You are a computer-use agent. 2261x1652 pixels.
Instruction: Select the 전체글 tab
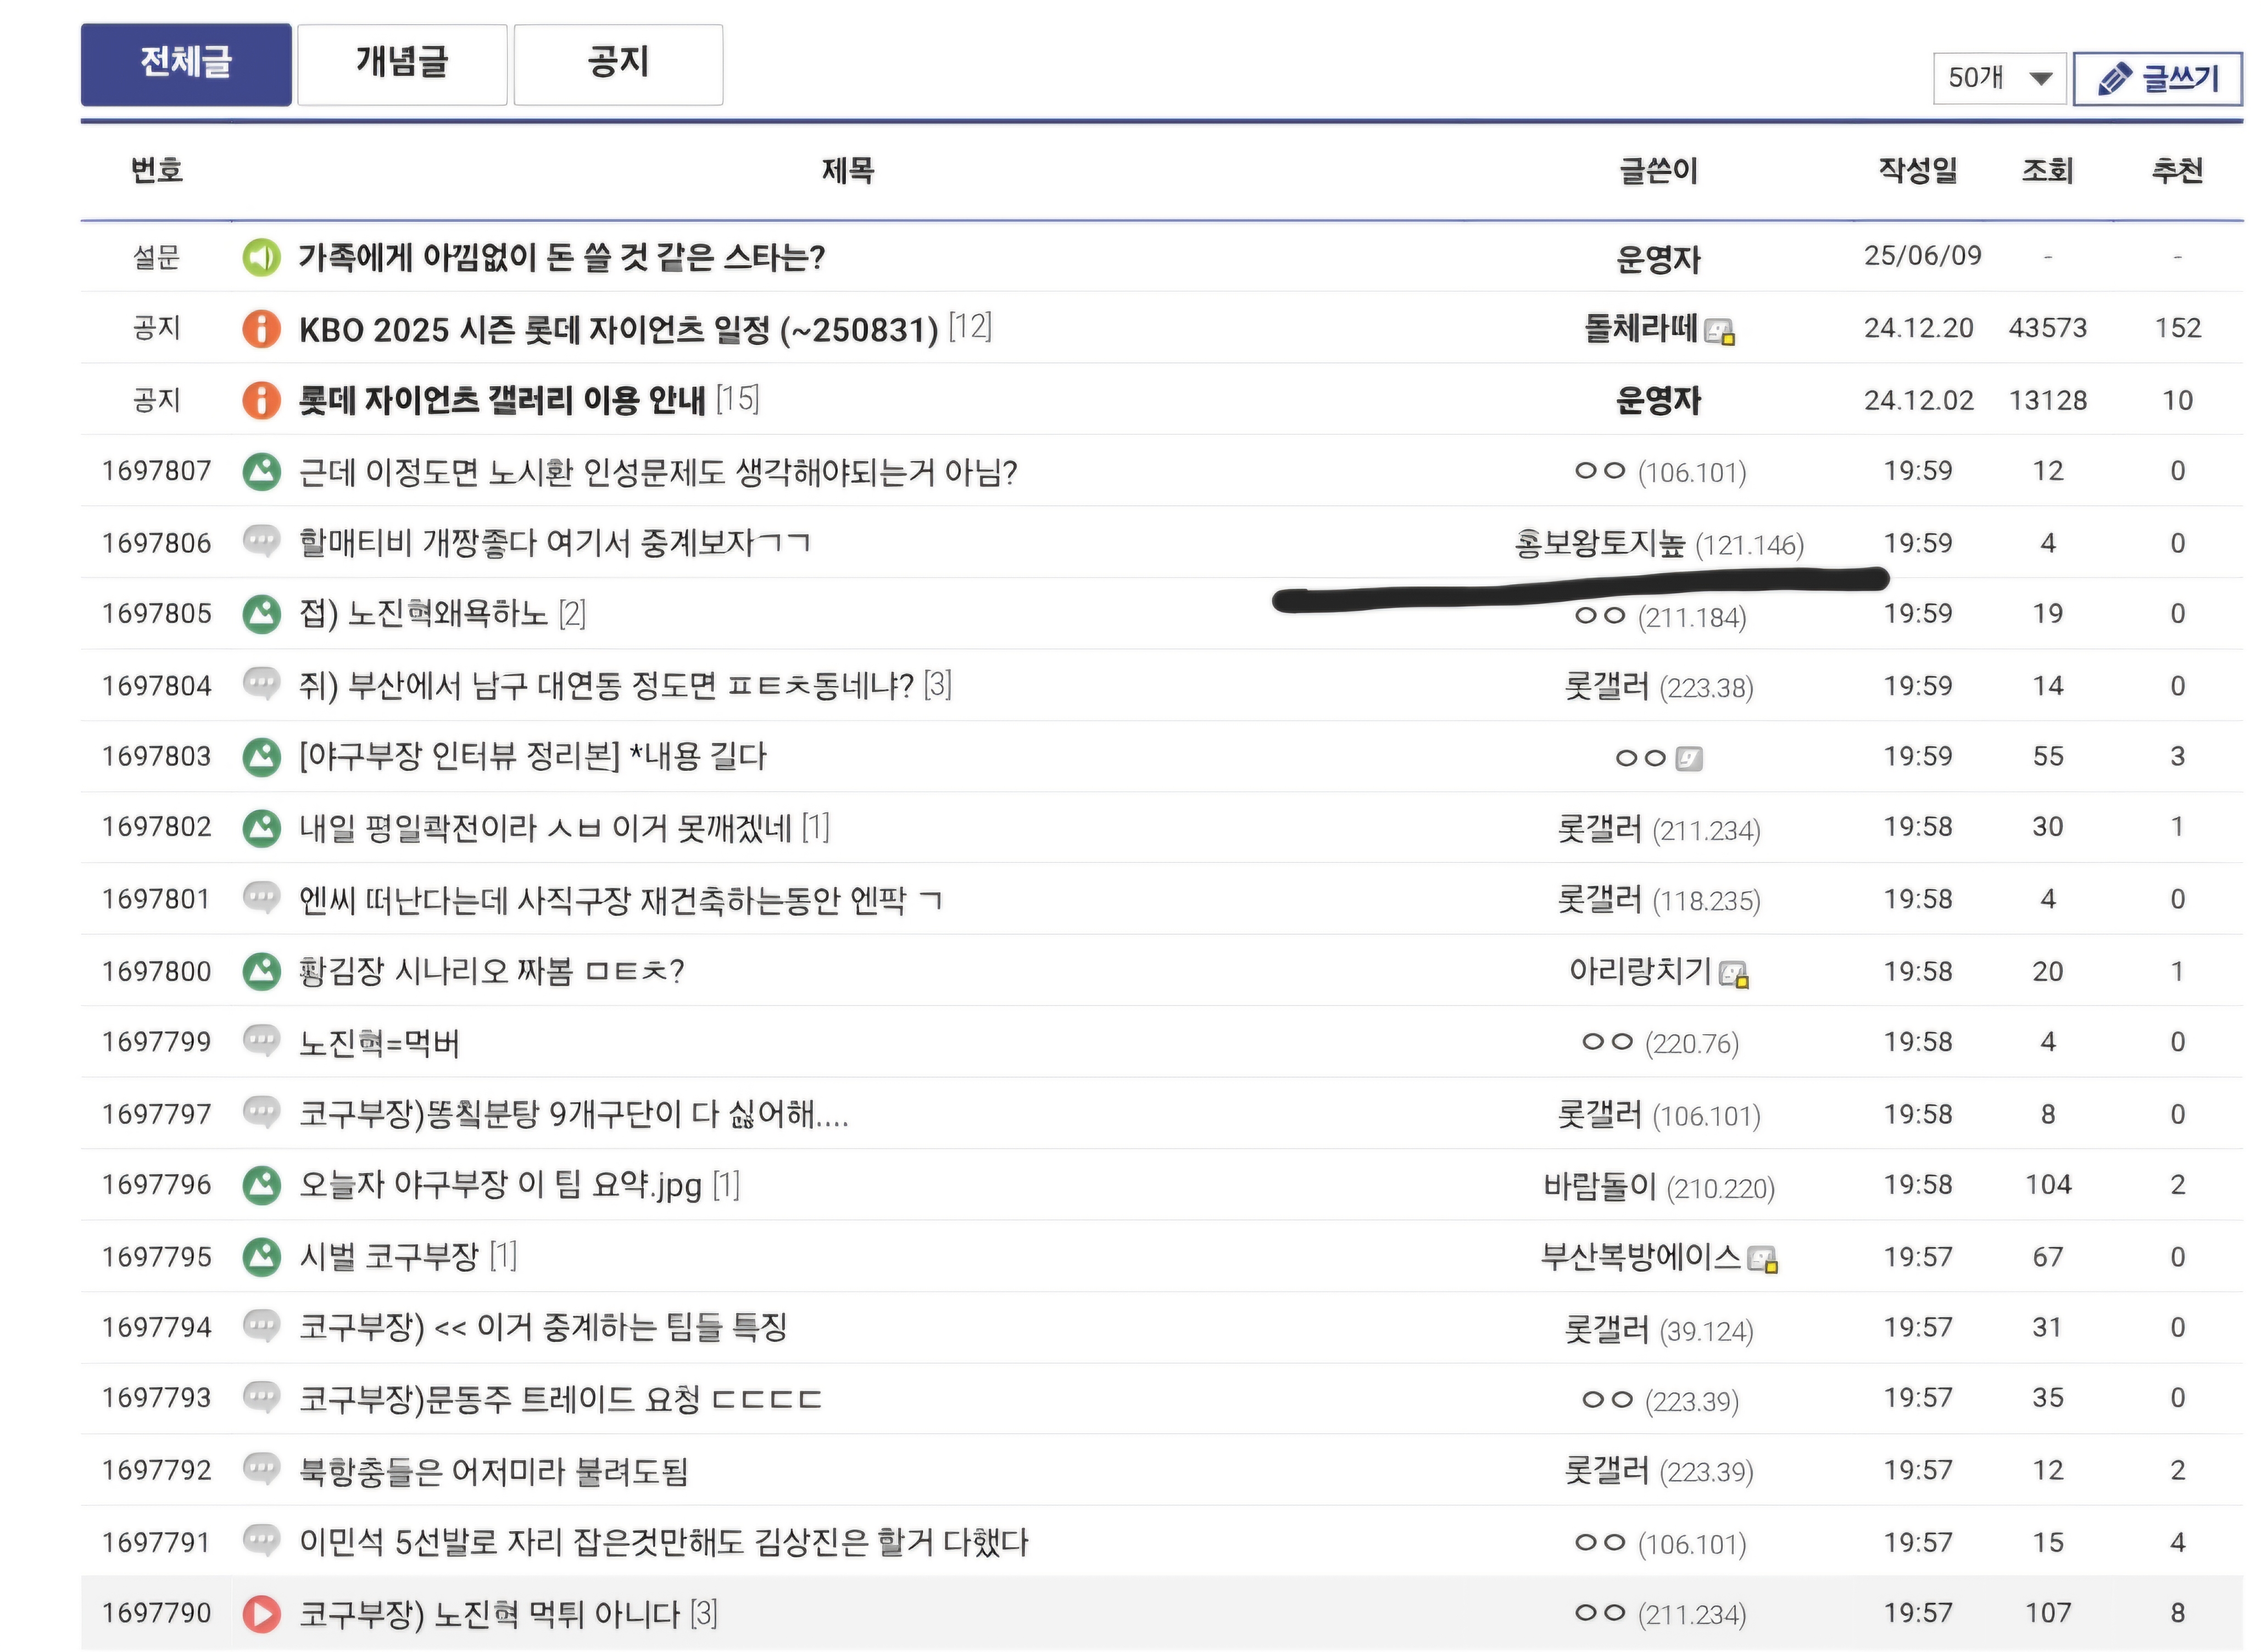coord(186,64)
